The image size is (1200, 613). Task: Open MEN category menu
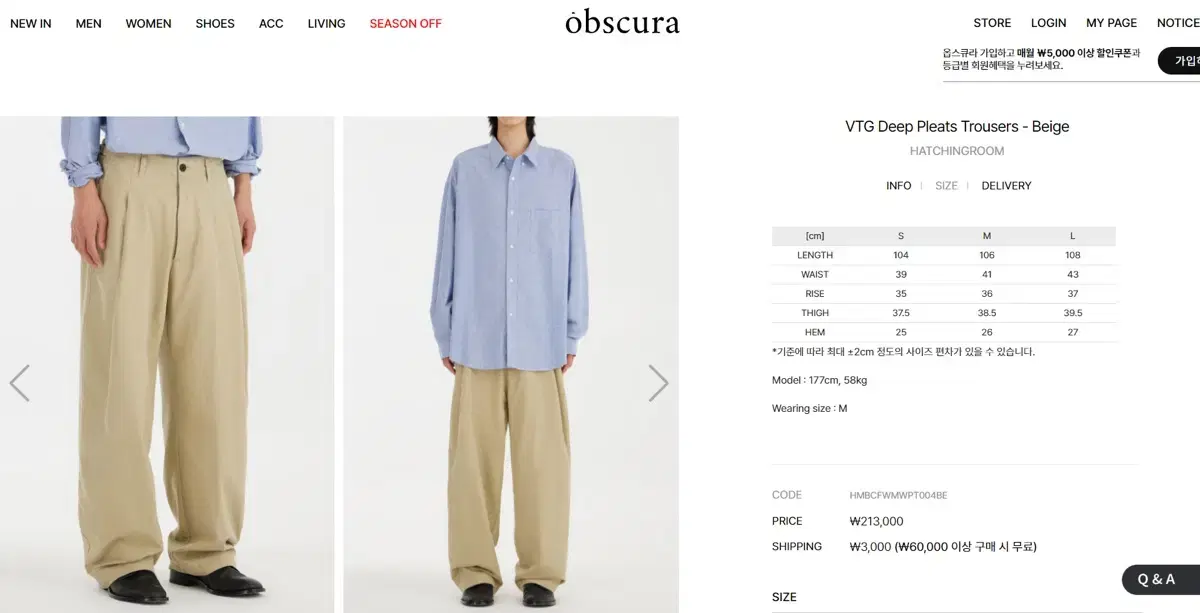point(89,23)
